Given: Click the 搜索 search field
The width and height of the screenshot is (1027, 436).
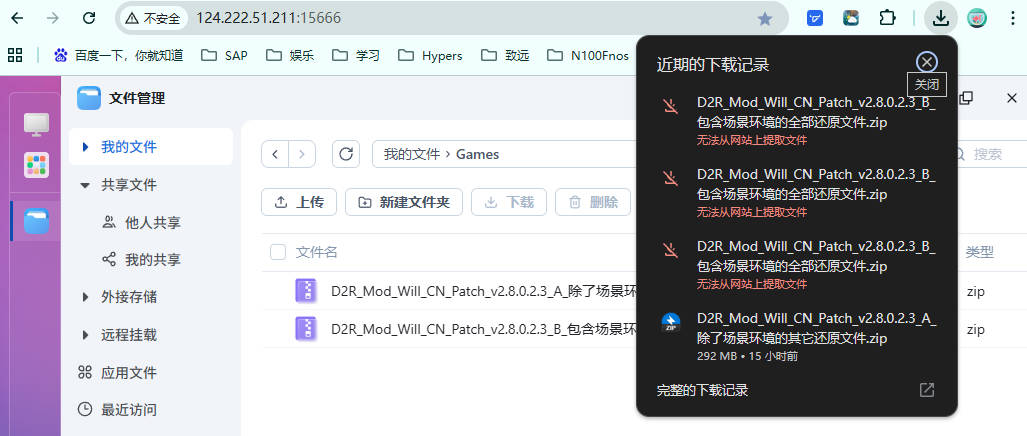Looking at the screenshot, I should point(988,154).
